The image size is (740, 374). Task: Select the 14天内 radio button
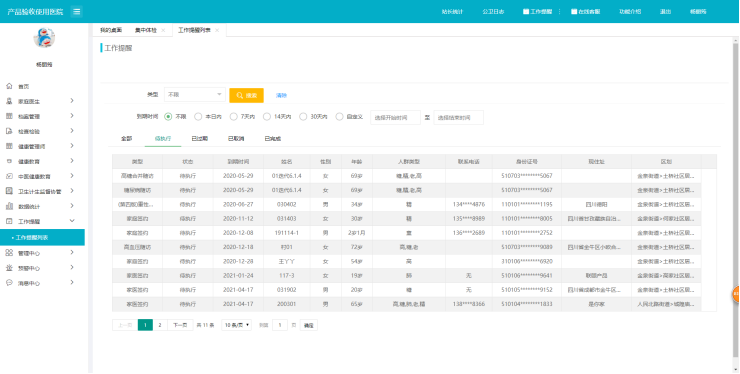coord(267,117)
